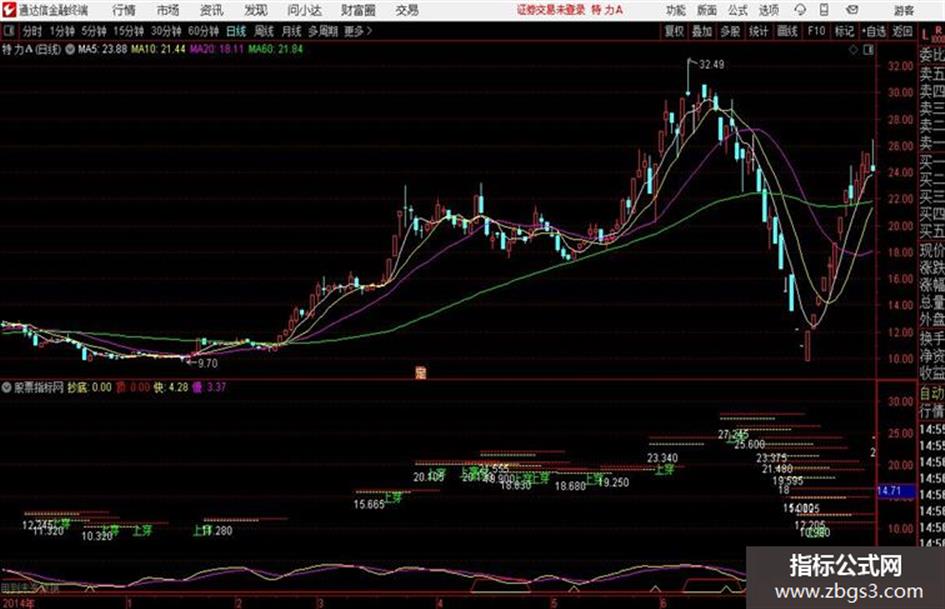This screenshot has height=609, width=945.
Task: Add stock to 自选 watchlist
Action: pos(874,31)
